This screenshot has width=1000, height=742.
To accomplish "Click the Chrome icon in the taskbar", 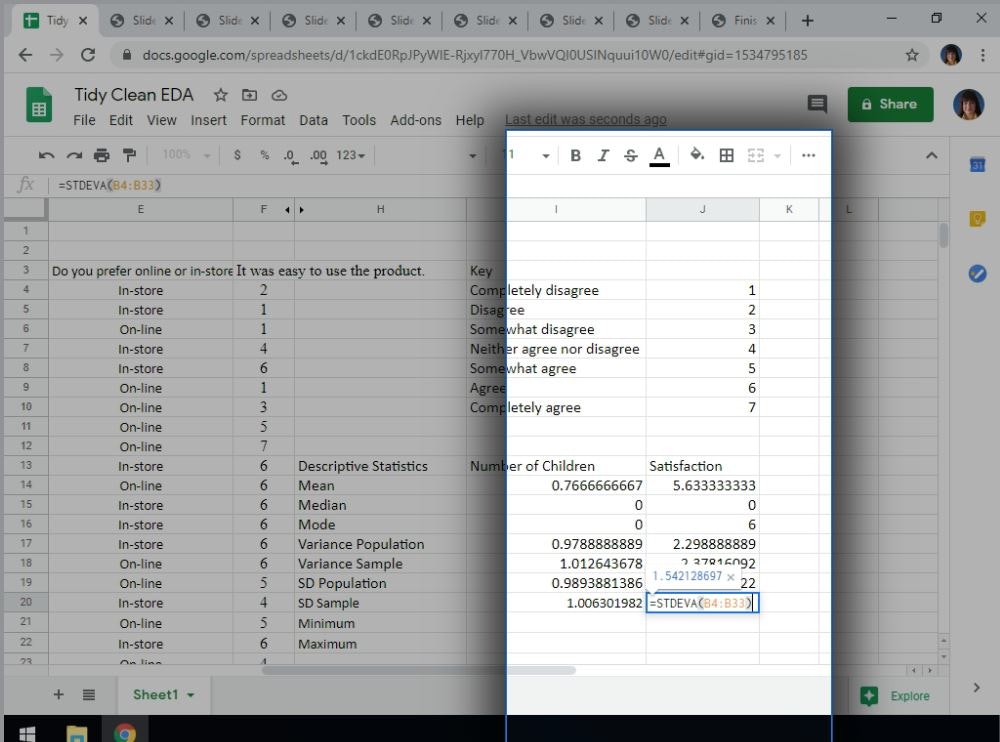I will click(124, 733).
